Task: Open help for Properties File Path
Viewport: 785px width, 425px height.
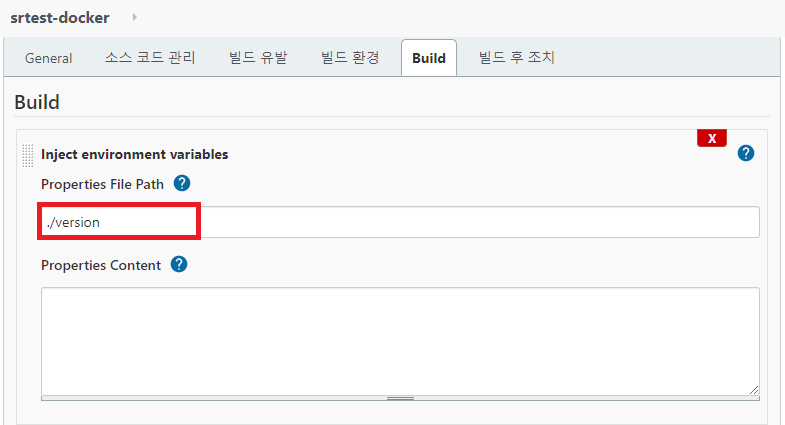Action: tap(182, 183)
